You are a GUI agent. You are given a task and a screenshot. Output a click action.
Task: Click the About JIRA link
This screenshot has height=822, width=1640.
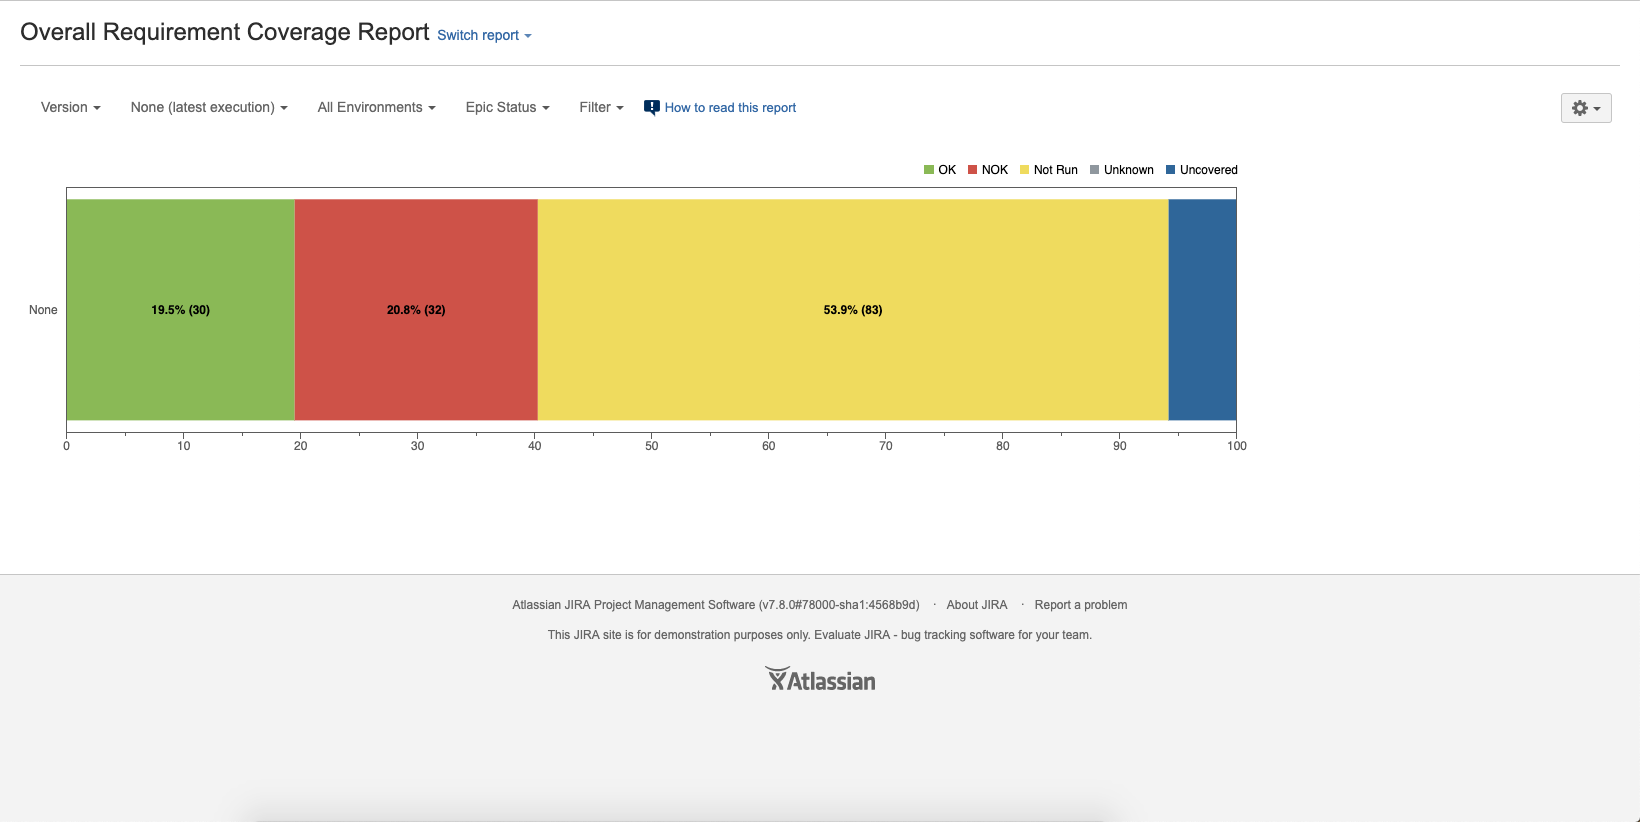(976, 605)
